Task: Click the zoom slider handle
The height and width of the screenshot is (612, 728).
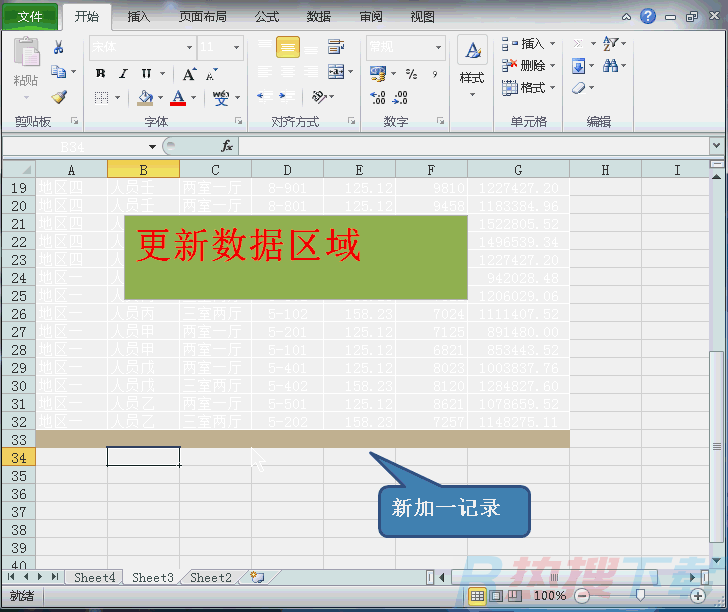Action: pyautogui.click(x=640, y=595)
